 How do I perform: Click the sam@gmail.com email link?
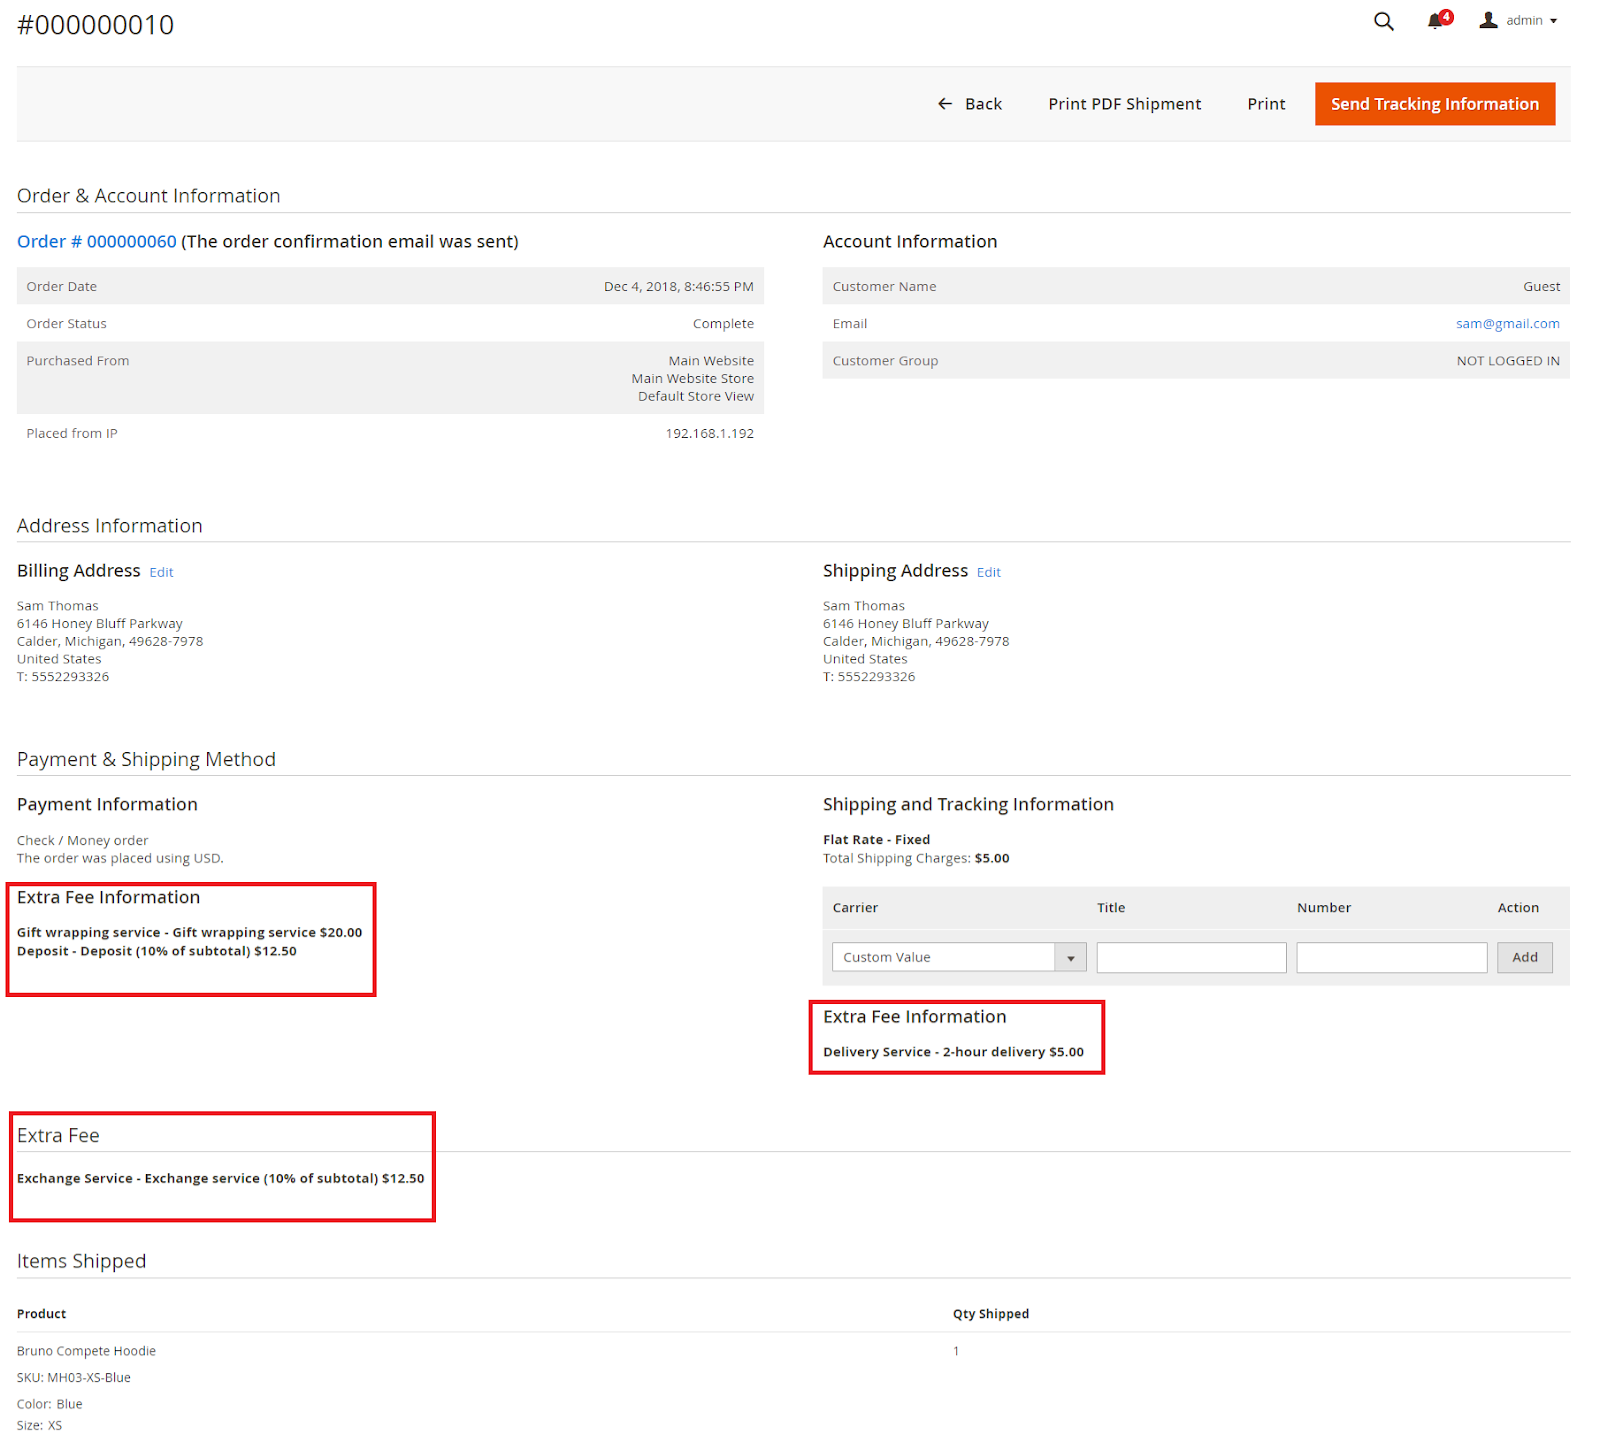click(1507, 324)
